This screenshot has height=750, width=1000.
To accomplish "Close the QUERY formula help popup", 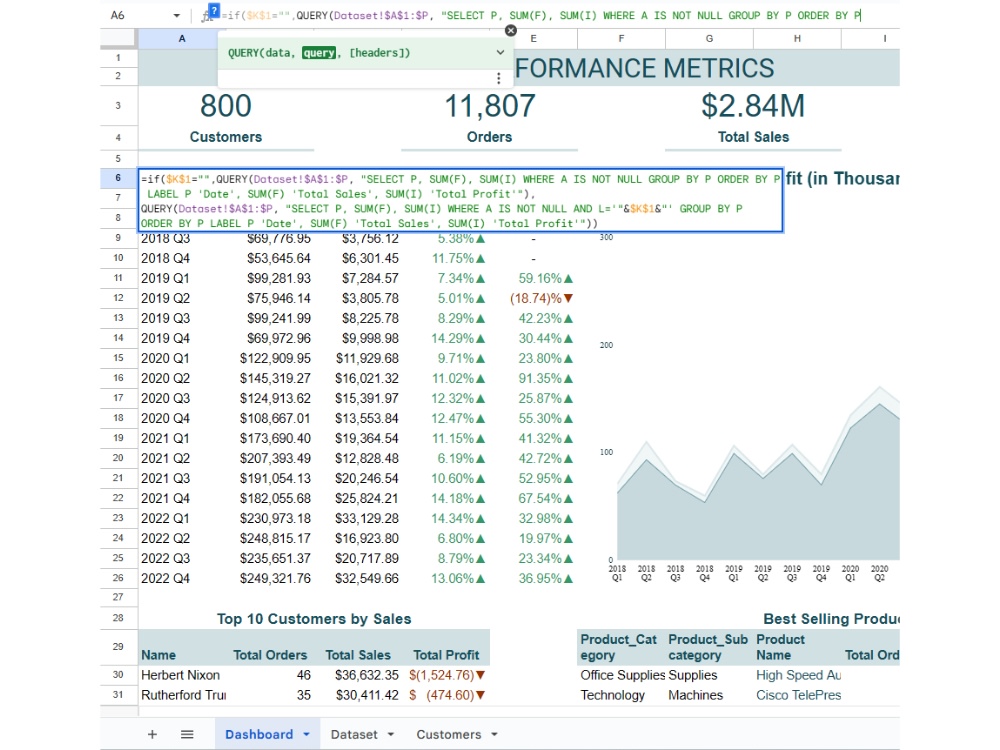I will tap(510, 30).
